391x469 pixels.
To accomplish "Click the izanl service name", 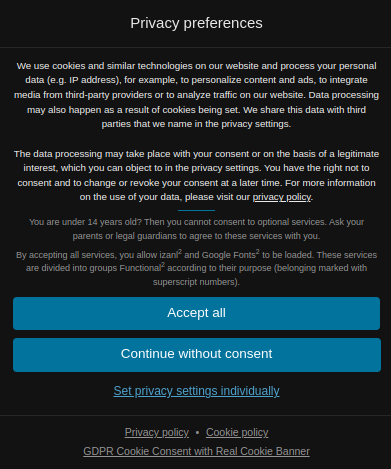I will point(169,255).
